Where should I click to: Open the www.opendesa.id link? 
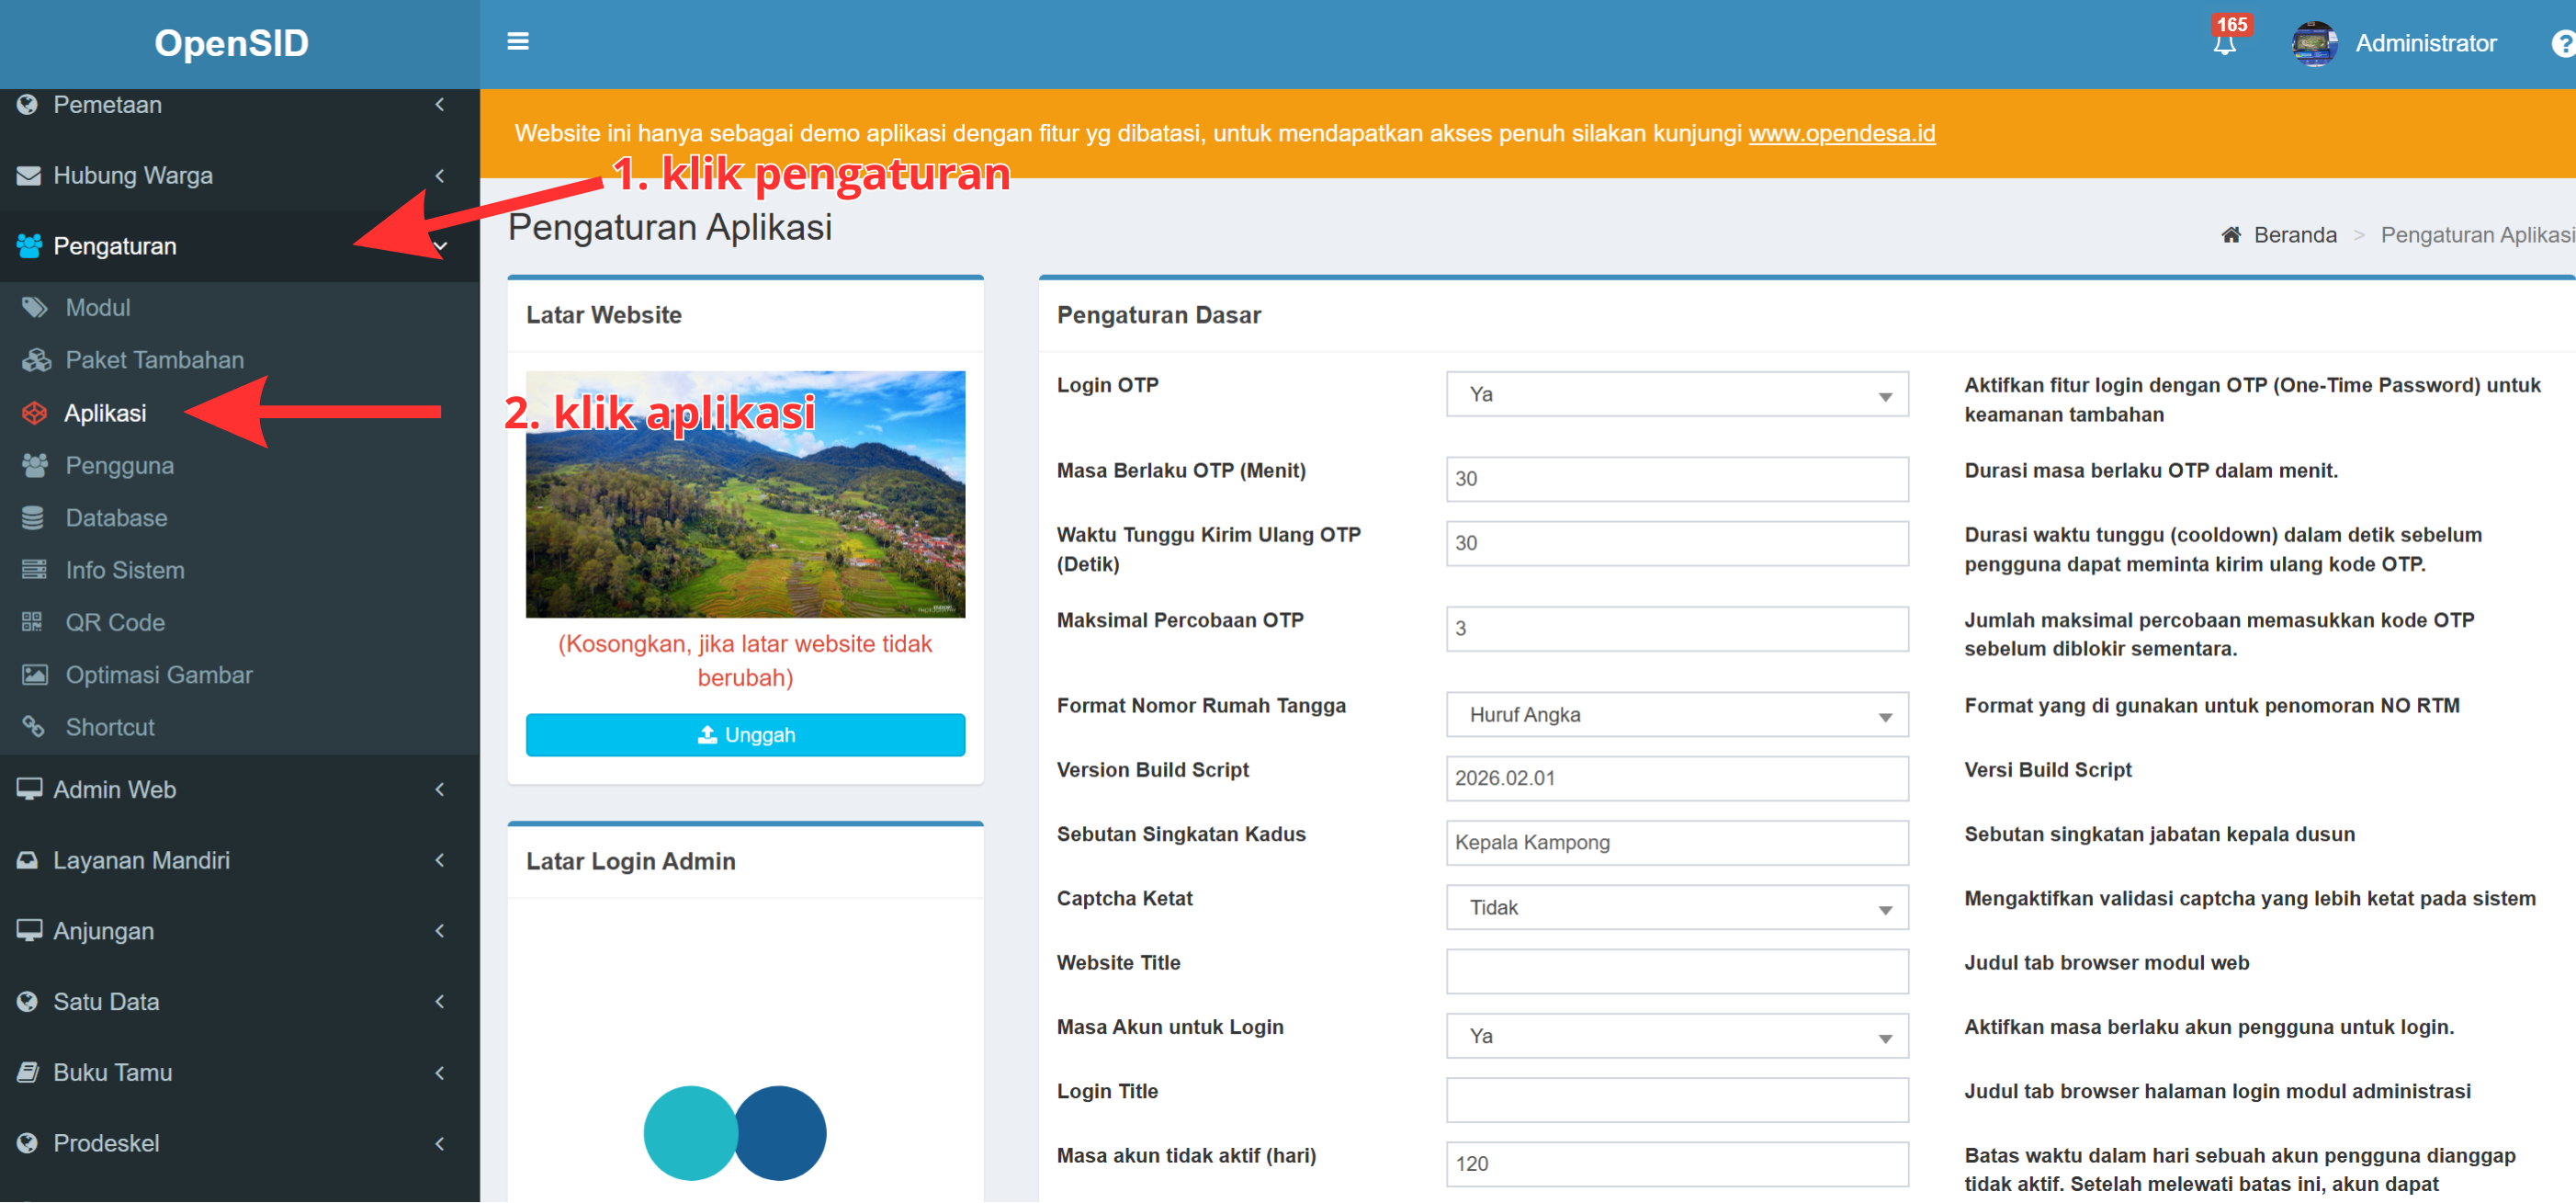[x=1841, y=133]
